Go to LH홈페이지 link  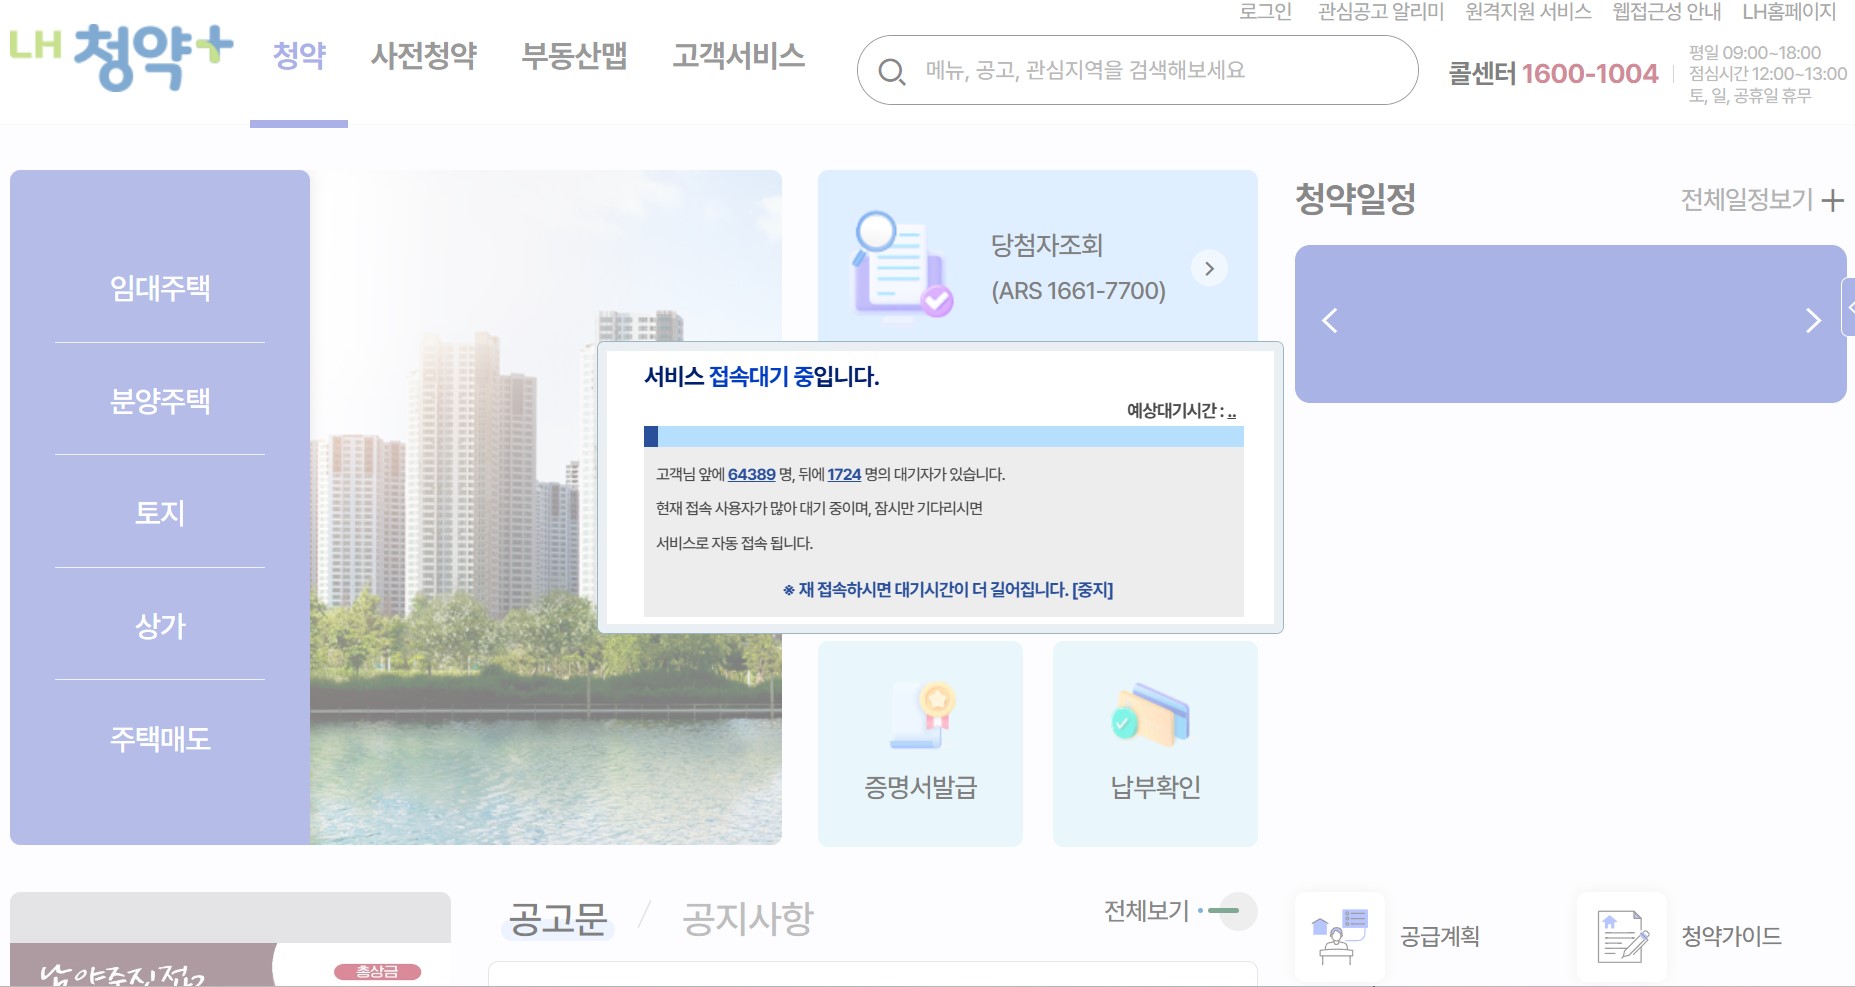click(1789, 12)
